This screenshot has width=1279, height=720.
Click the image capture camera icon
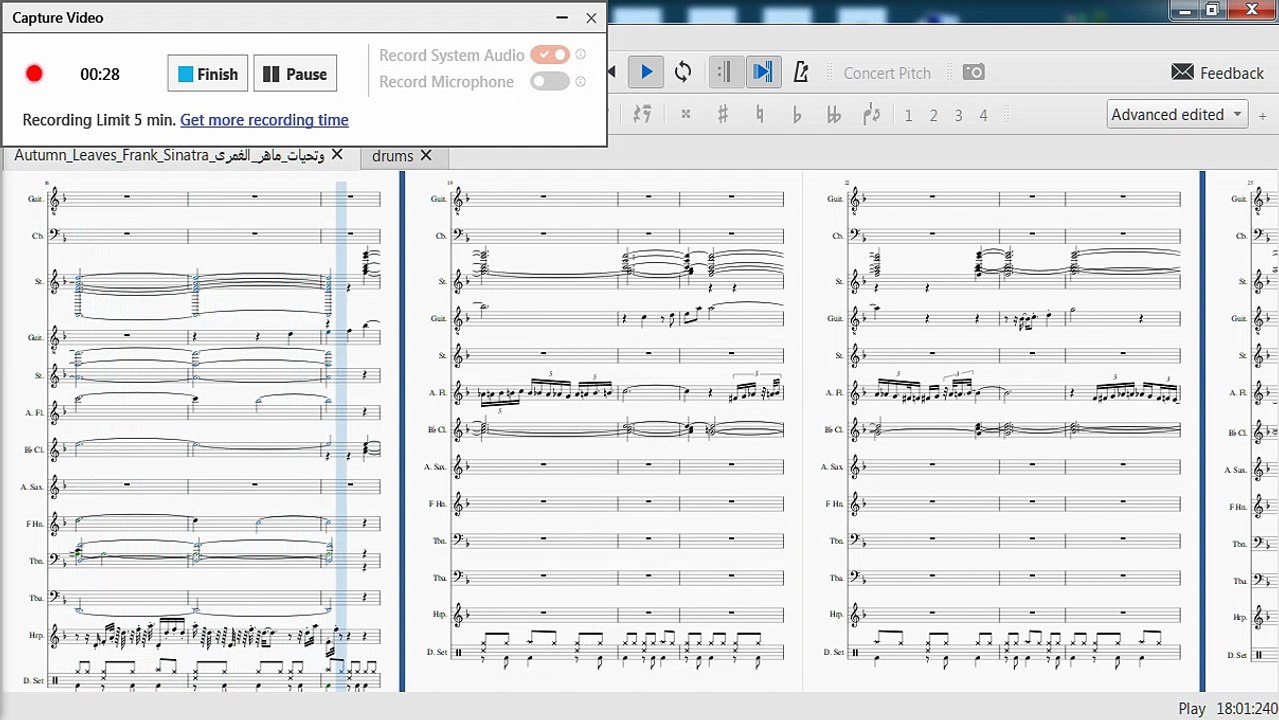click(x=973, y=72)
